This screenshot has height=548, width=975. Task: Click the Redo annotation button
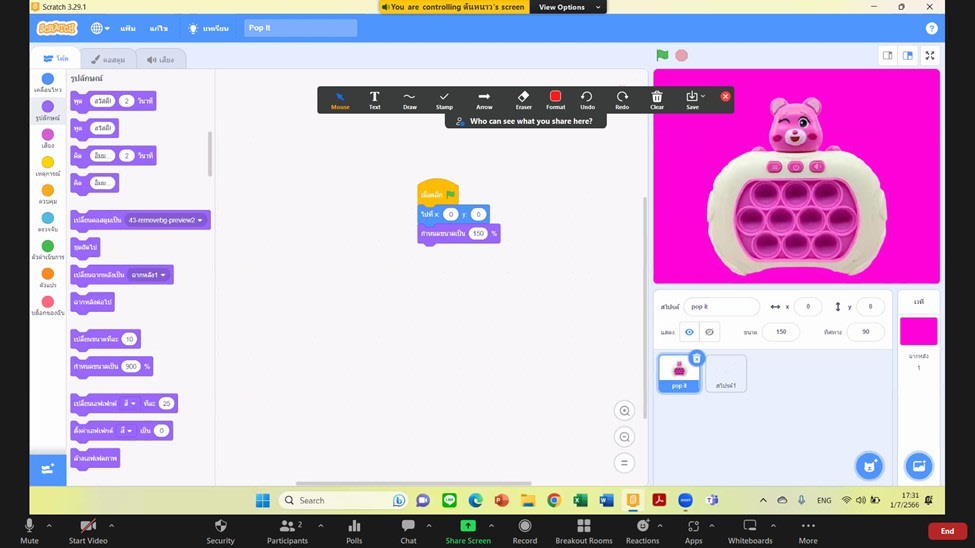622,100
